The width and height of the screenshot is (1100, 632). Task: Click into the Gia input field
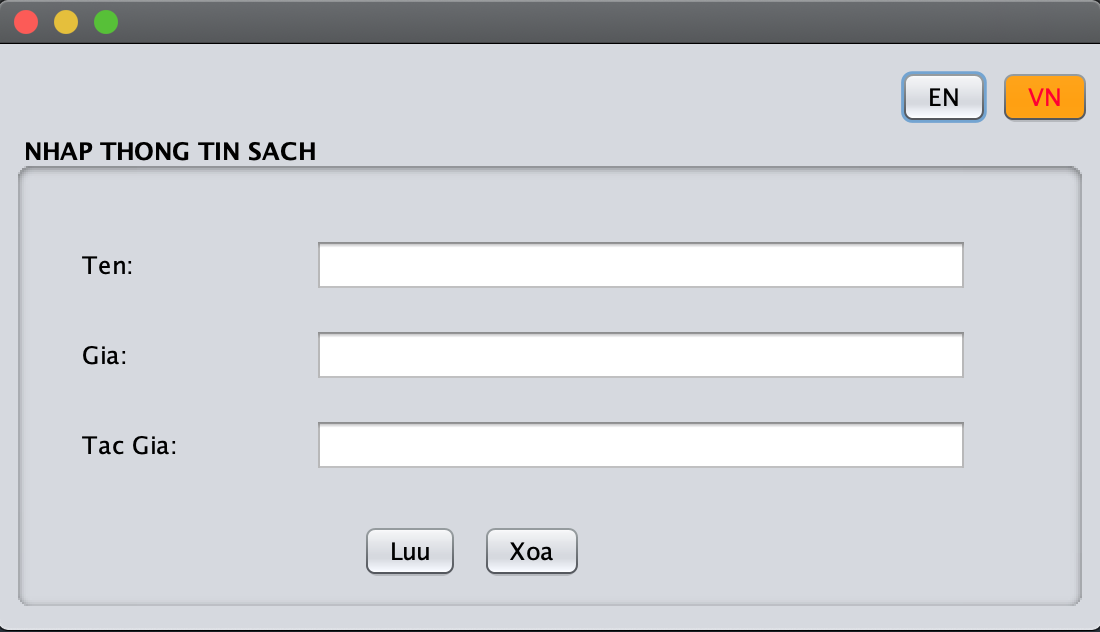tap(640, 355)
